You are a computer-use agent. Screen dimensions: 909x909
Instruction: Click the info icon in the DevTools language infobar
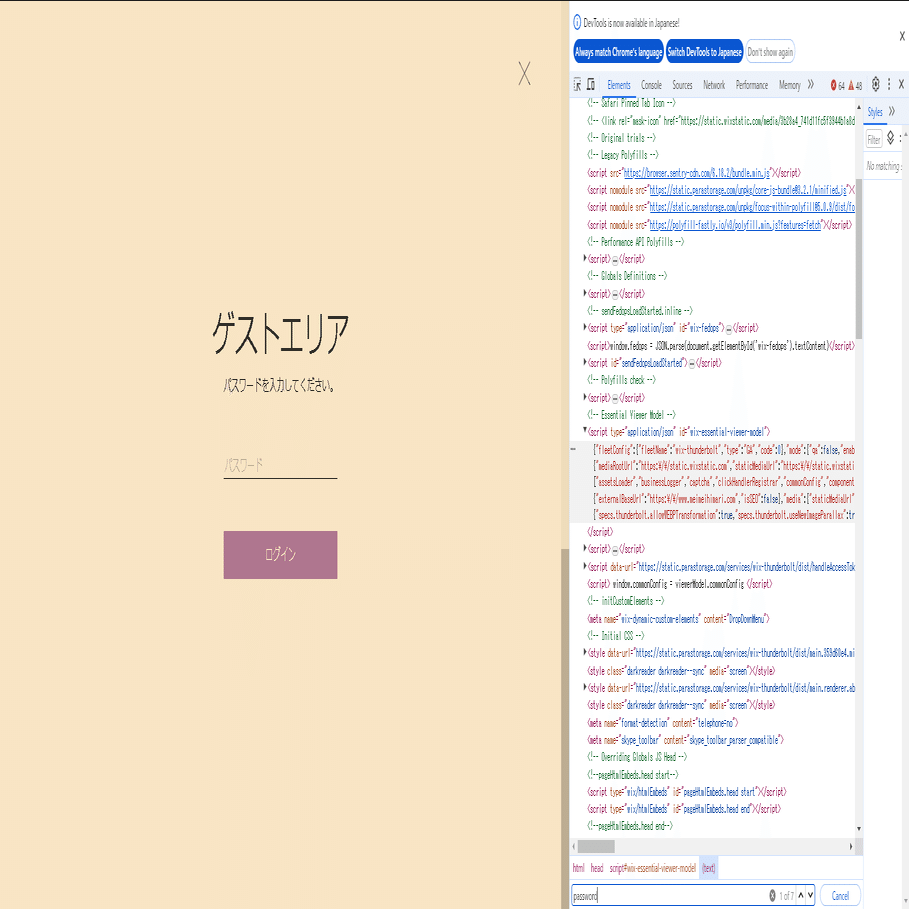pos(577,23)
